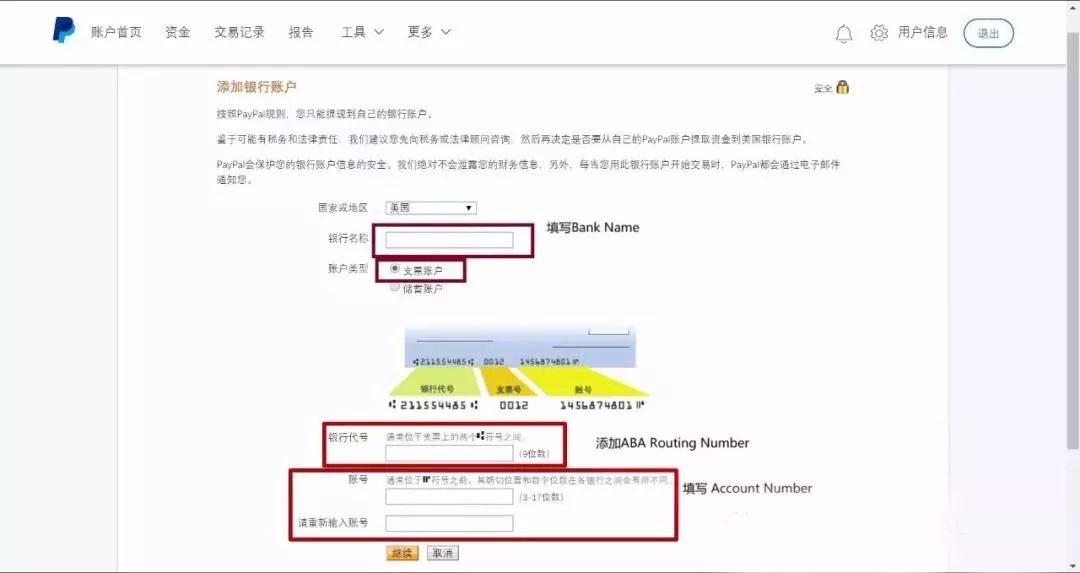
Task: Click the check sample image
Action: (520, 369)
